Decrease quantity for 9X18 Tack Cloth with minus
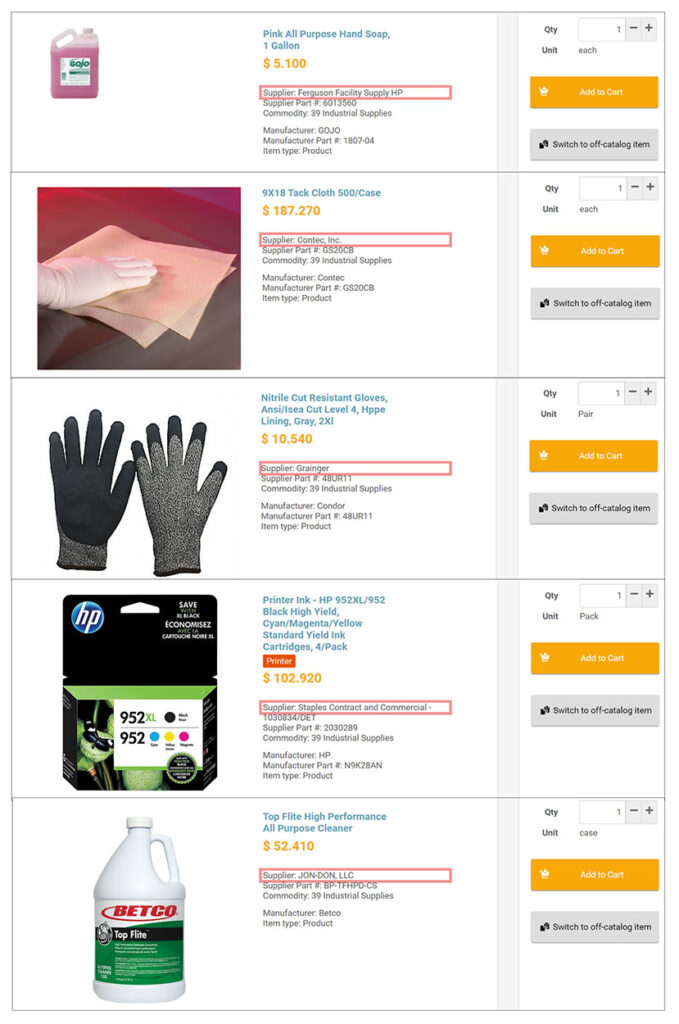Image resolution: width=679 pixels, height=1024 pixels. pyautogui.click(x=635, y=187)
